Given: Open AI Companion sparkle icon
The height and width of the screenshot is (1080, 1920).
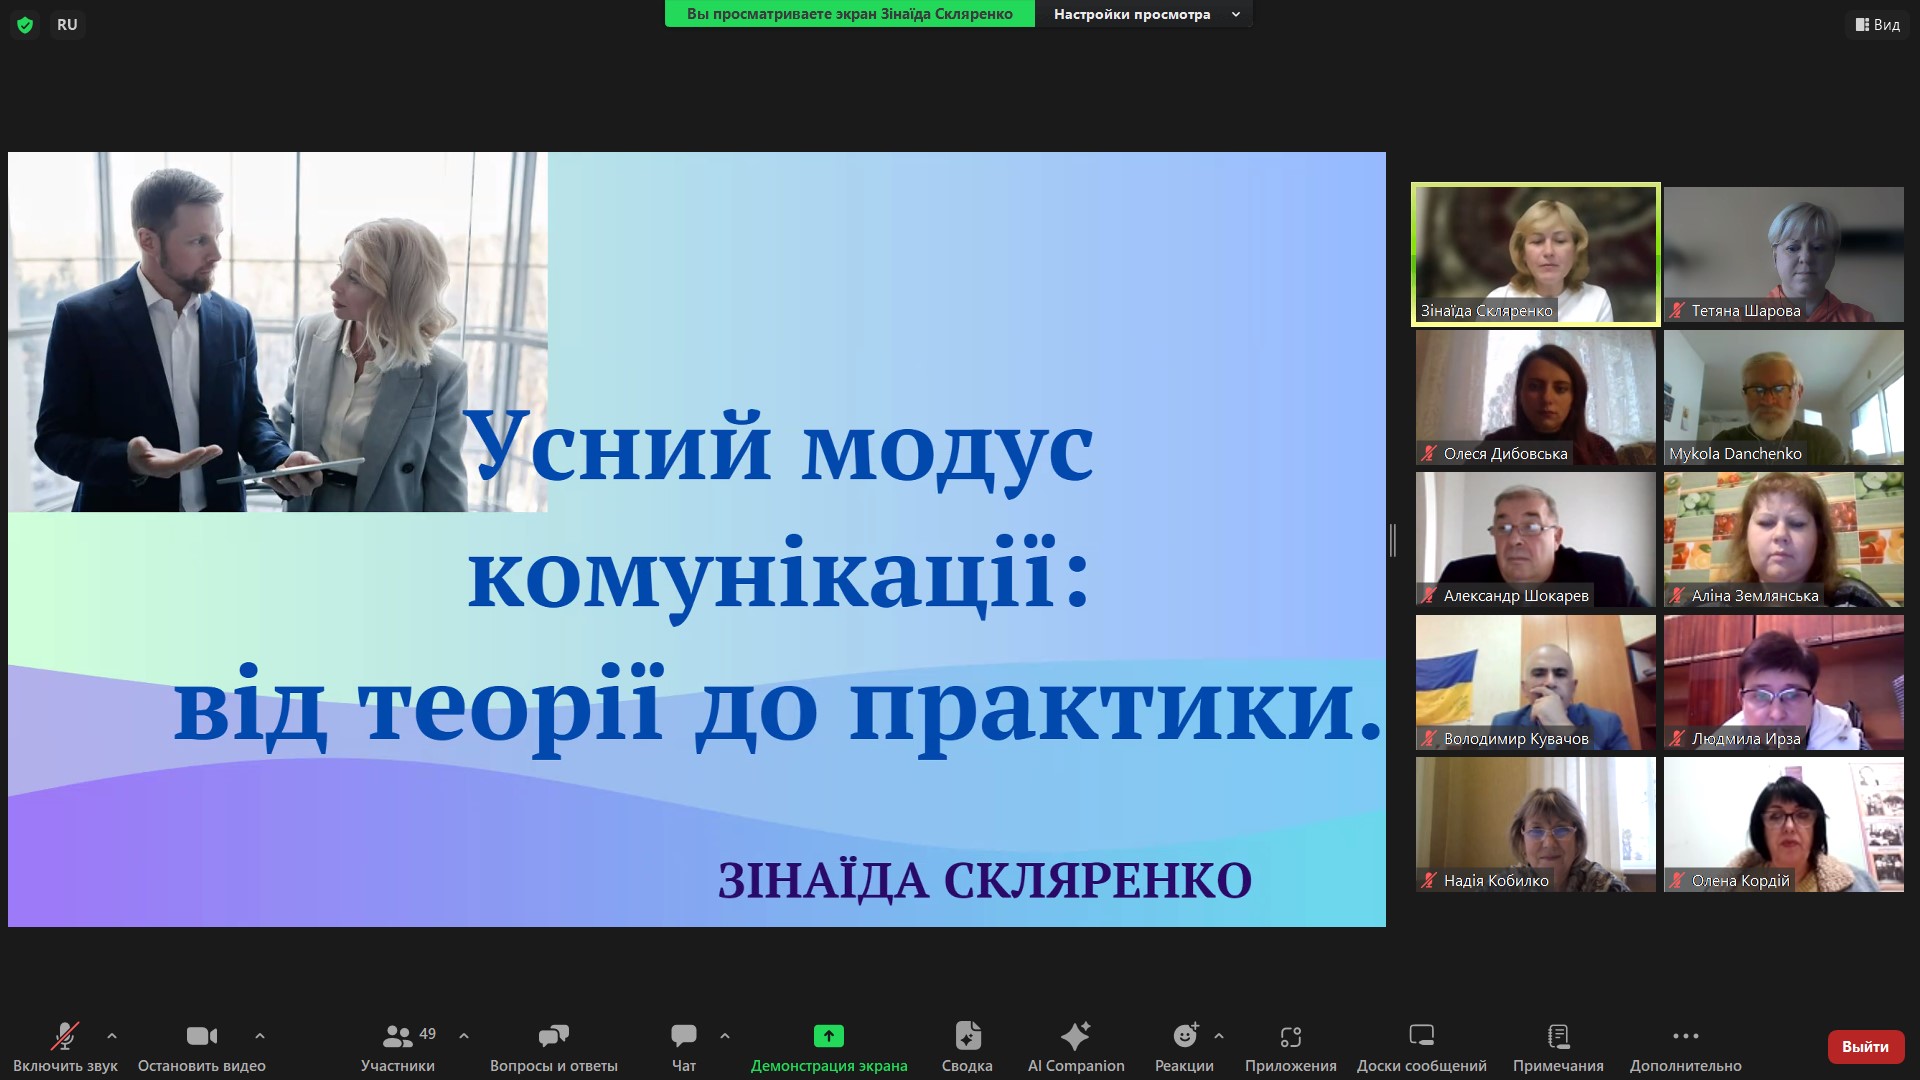Looking at the screenshot, I should pos(1075,1036).
